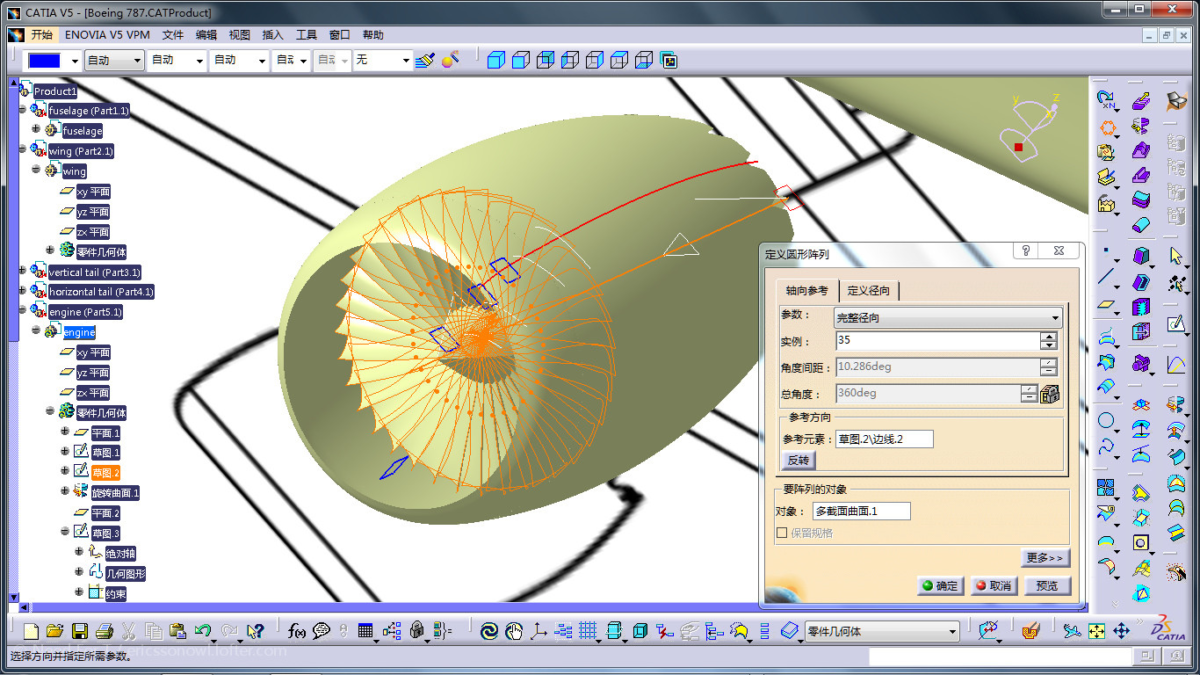Open the 参数 完整径向 dropdown
Viewport: 1200px width, 675px height.
[947, 318]
